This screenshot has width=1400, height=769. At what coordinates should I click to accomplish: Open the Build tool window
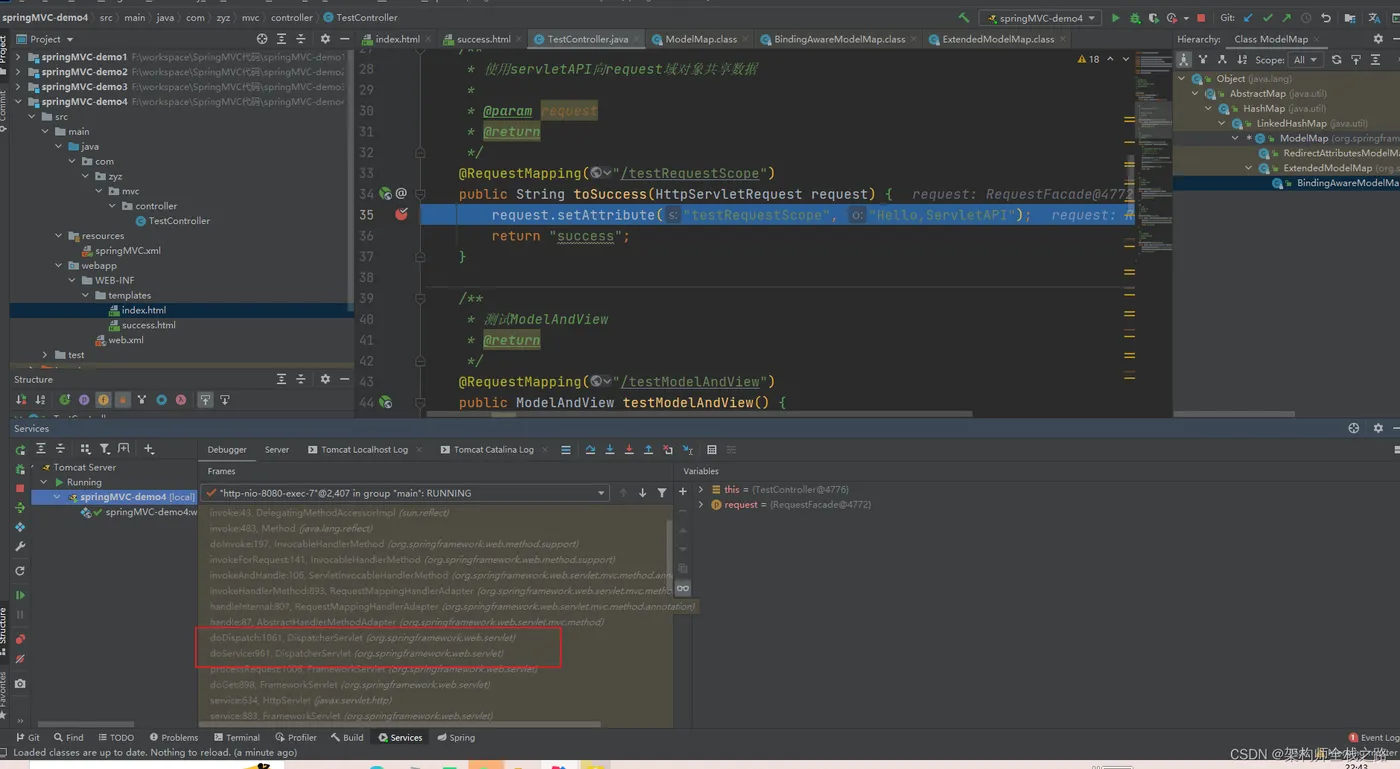click(347, 737)
